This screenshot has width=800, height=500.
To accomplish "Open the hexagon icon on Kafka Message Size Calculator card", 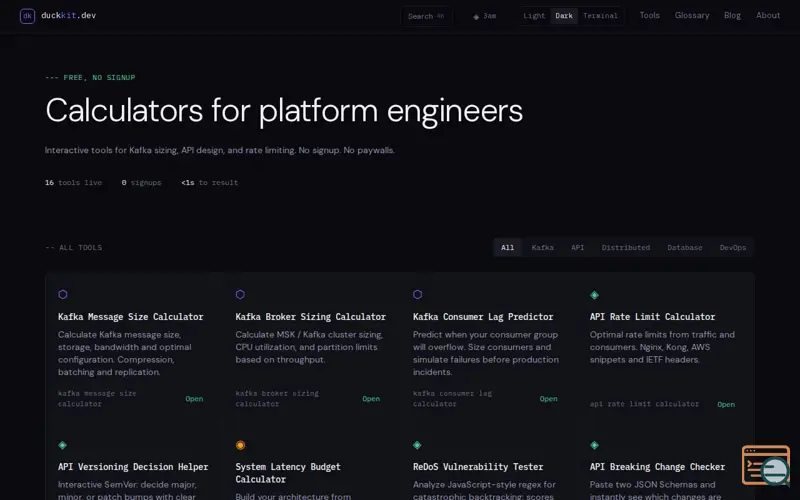I will (63, 294).
